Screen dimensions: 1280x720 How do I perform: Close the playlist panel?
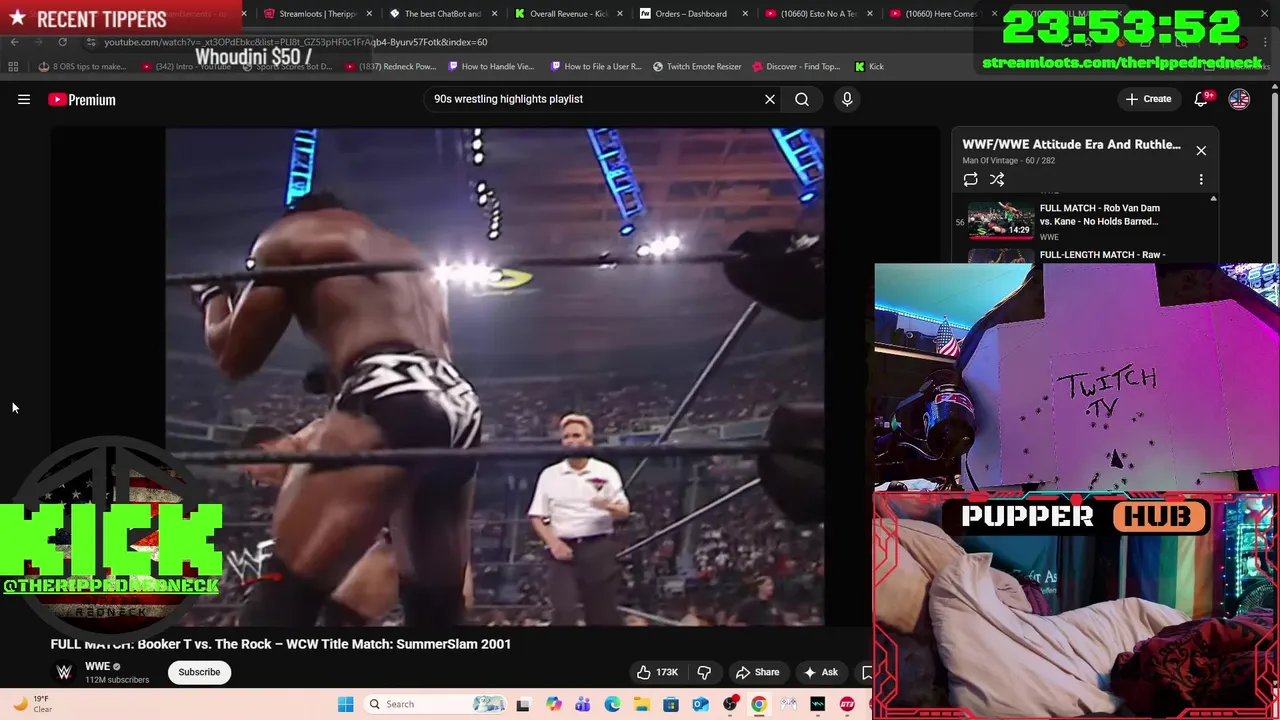pyautogui.click(x=1201, y=150)
